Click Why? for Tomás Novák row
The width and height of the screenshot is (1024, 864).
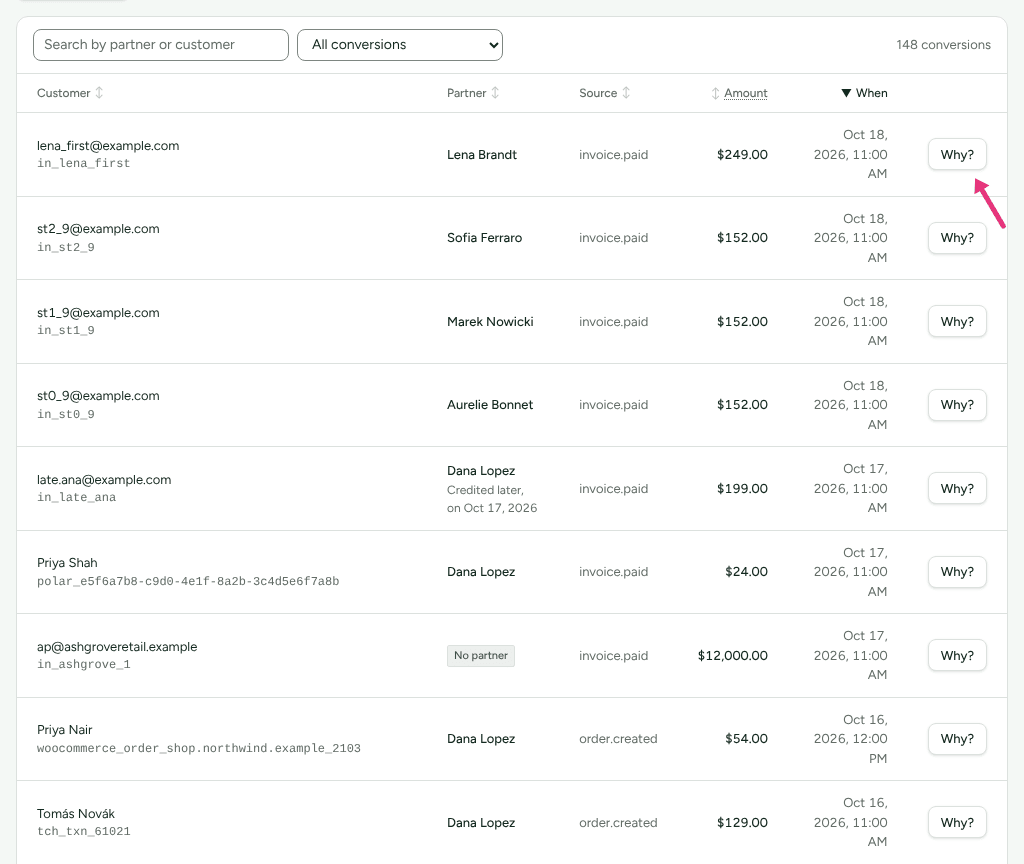point(957,822)
